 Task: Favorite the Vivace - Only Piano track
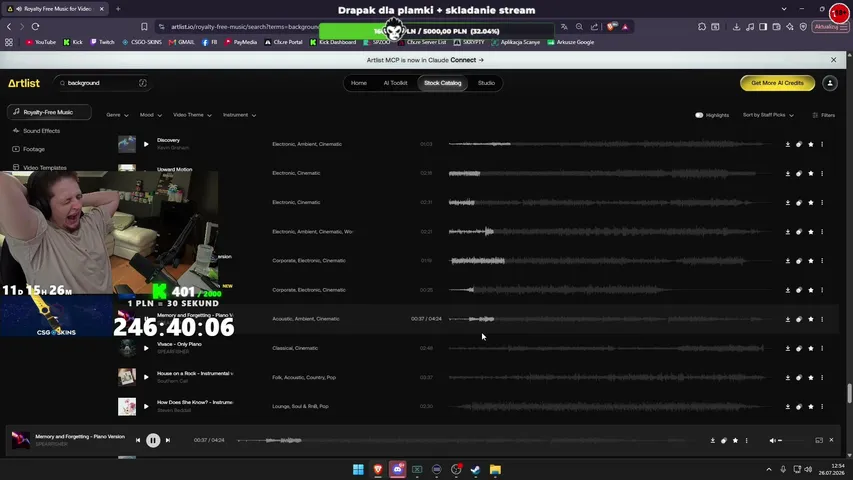click(x=811, y=348)
